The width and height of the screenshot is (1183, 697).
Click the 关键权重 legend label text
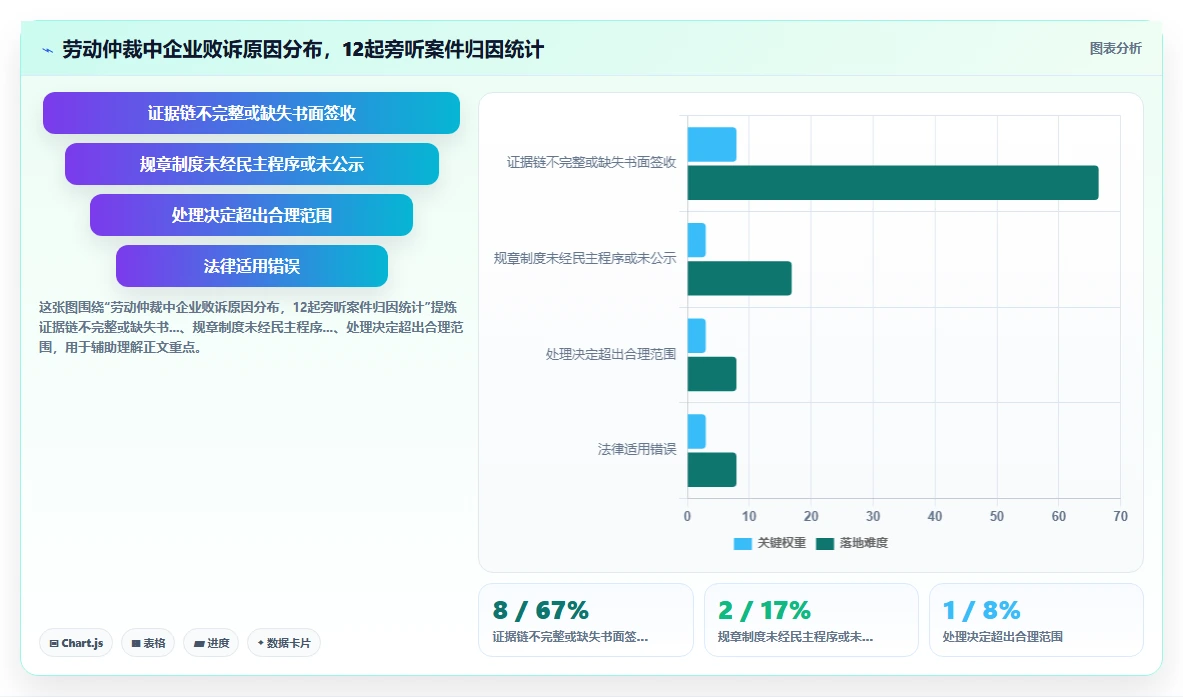click(x=782, y=543)
